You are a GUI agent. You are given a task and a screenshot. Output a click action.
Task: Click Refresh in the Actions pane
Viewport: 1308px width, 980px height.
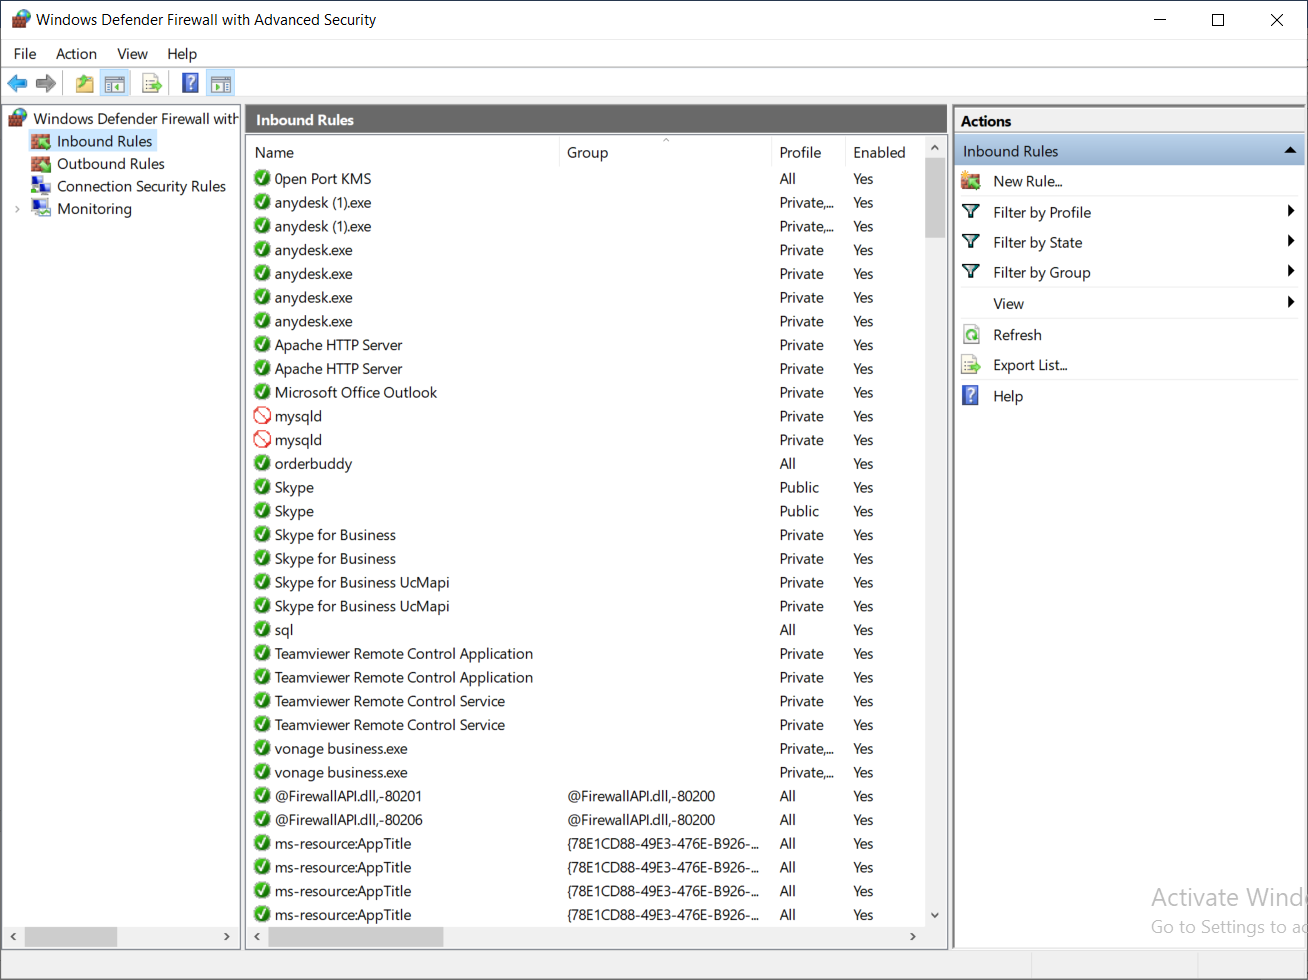1017,335
